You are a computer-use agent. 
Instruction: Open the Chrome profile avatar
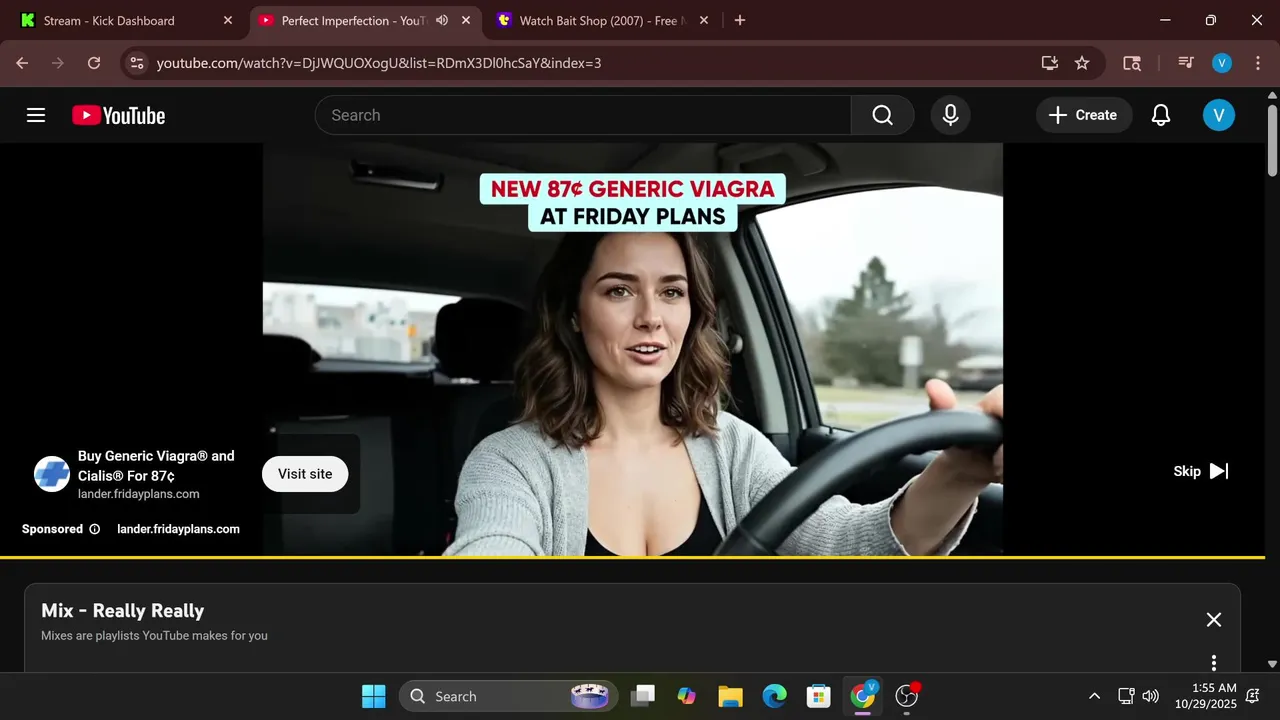coord(1222,63)
